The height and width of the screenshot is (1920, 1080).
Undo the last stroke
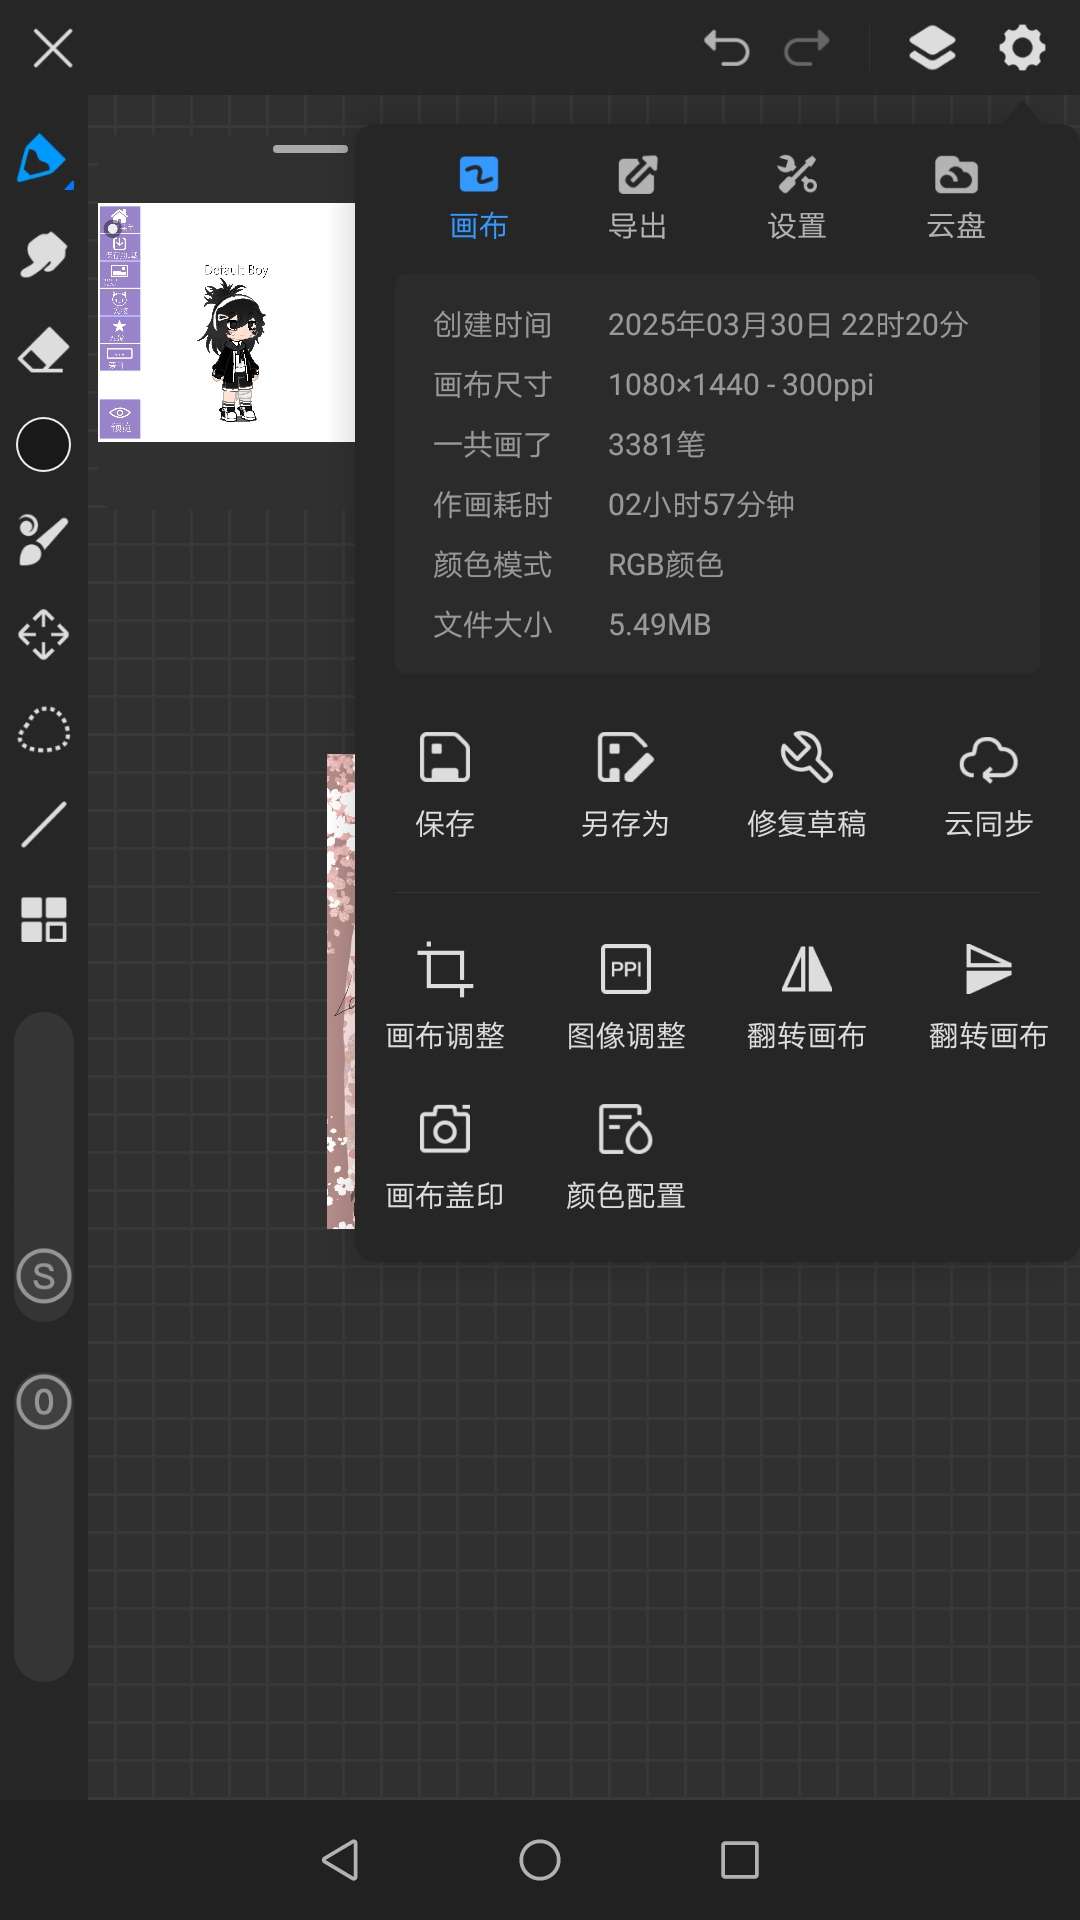coord(727,48)
